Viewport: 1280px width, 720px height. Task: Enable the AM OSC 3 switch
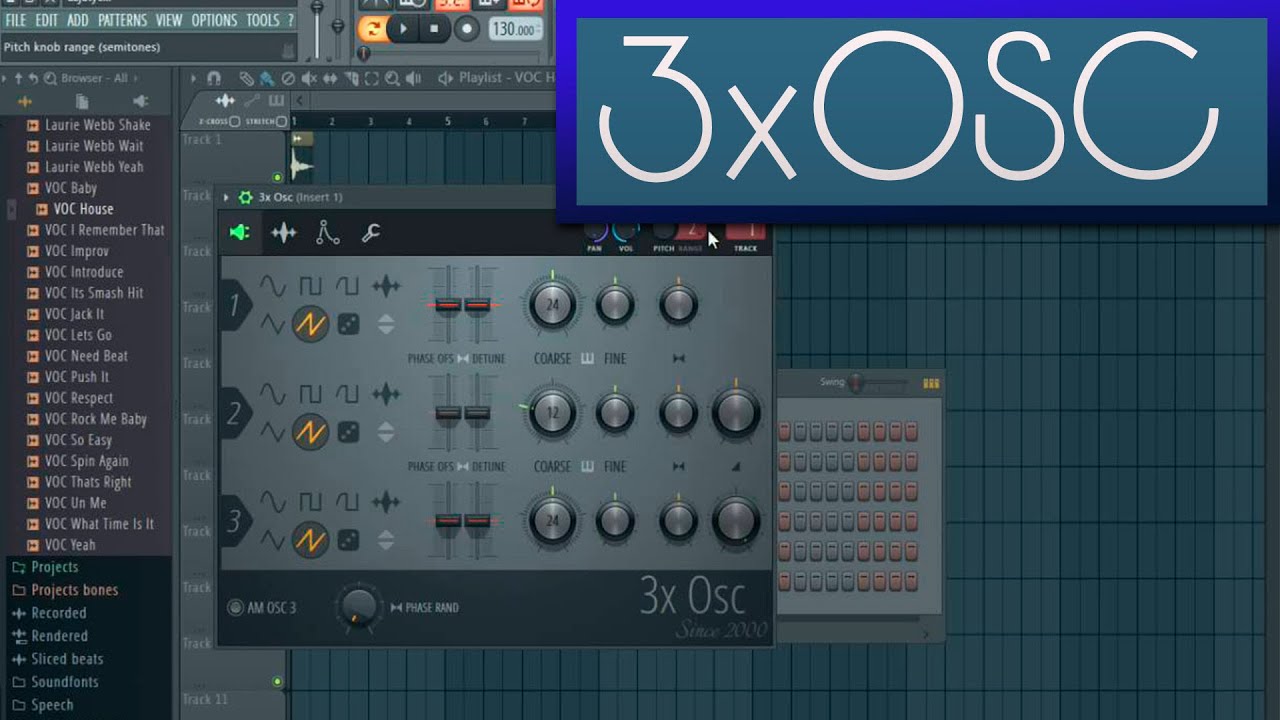point(235,607)
